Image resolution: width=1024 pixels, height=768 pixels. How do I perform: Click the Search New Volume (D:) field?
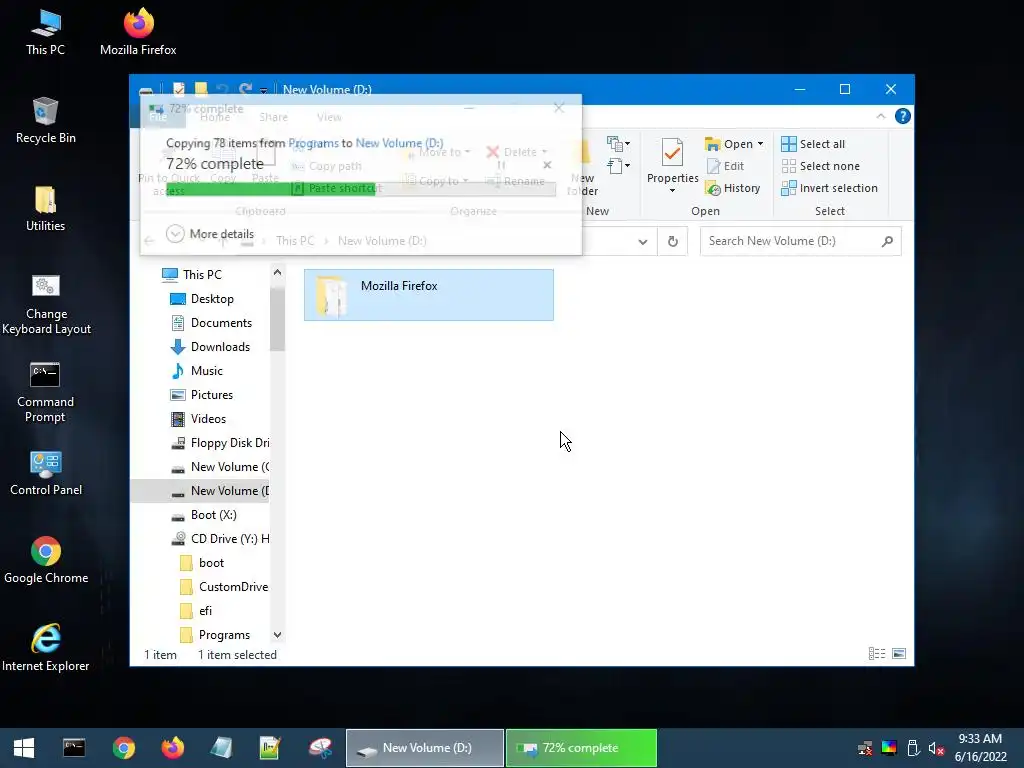[800, 241]
